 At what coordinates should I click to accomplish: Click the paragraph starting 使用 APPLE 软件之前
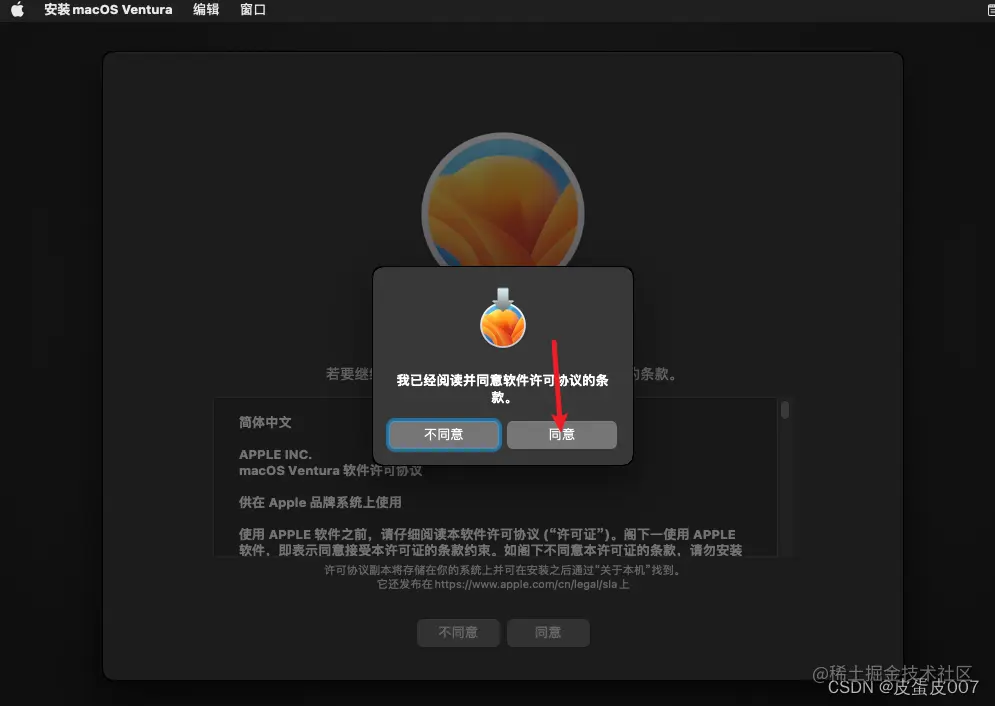tap(491, 542)
